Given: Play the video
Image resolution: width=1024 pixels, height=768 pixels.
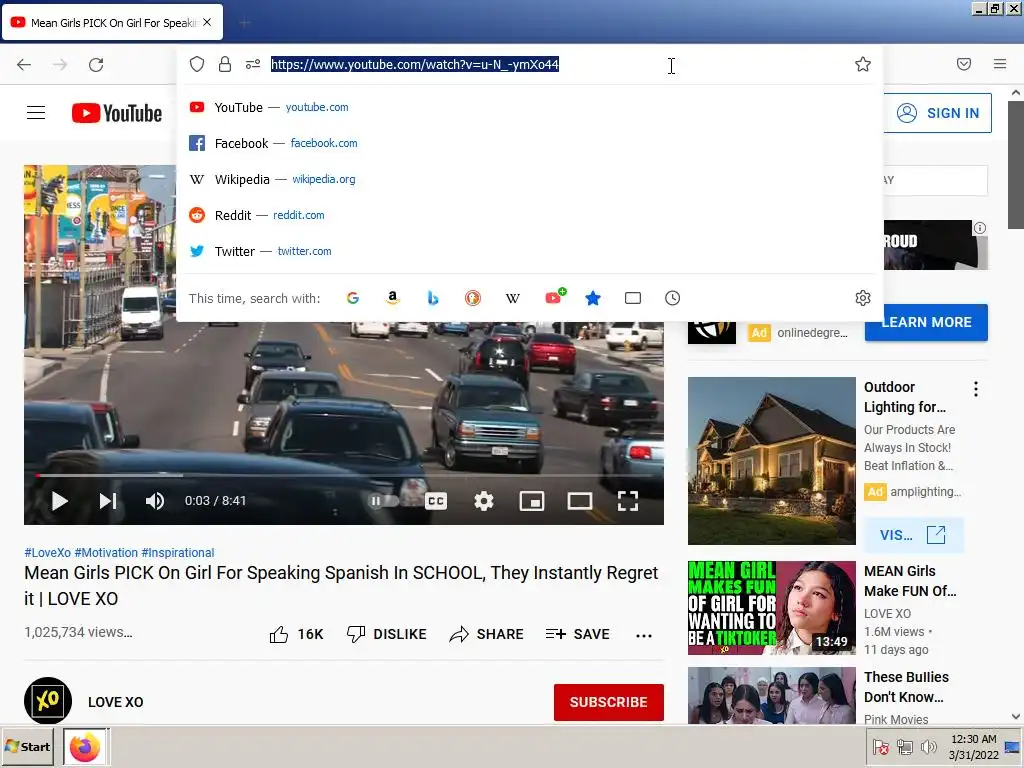Looking at the screenshot, I should coord(59,502).
